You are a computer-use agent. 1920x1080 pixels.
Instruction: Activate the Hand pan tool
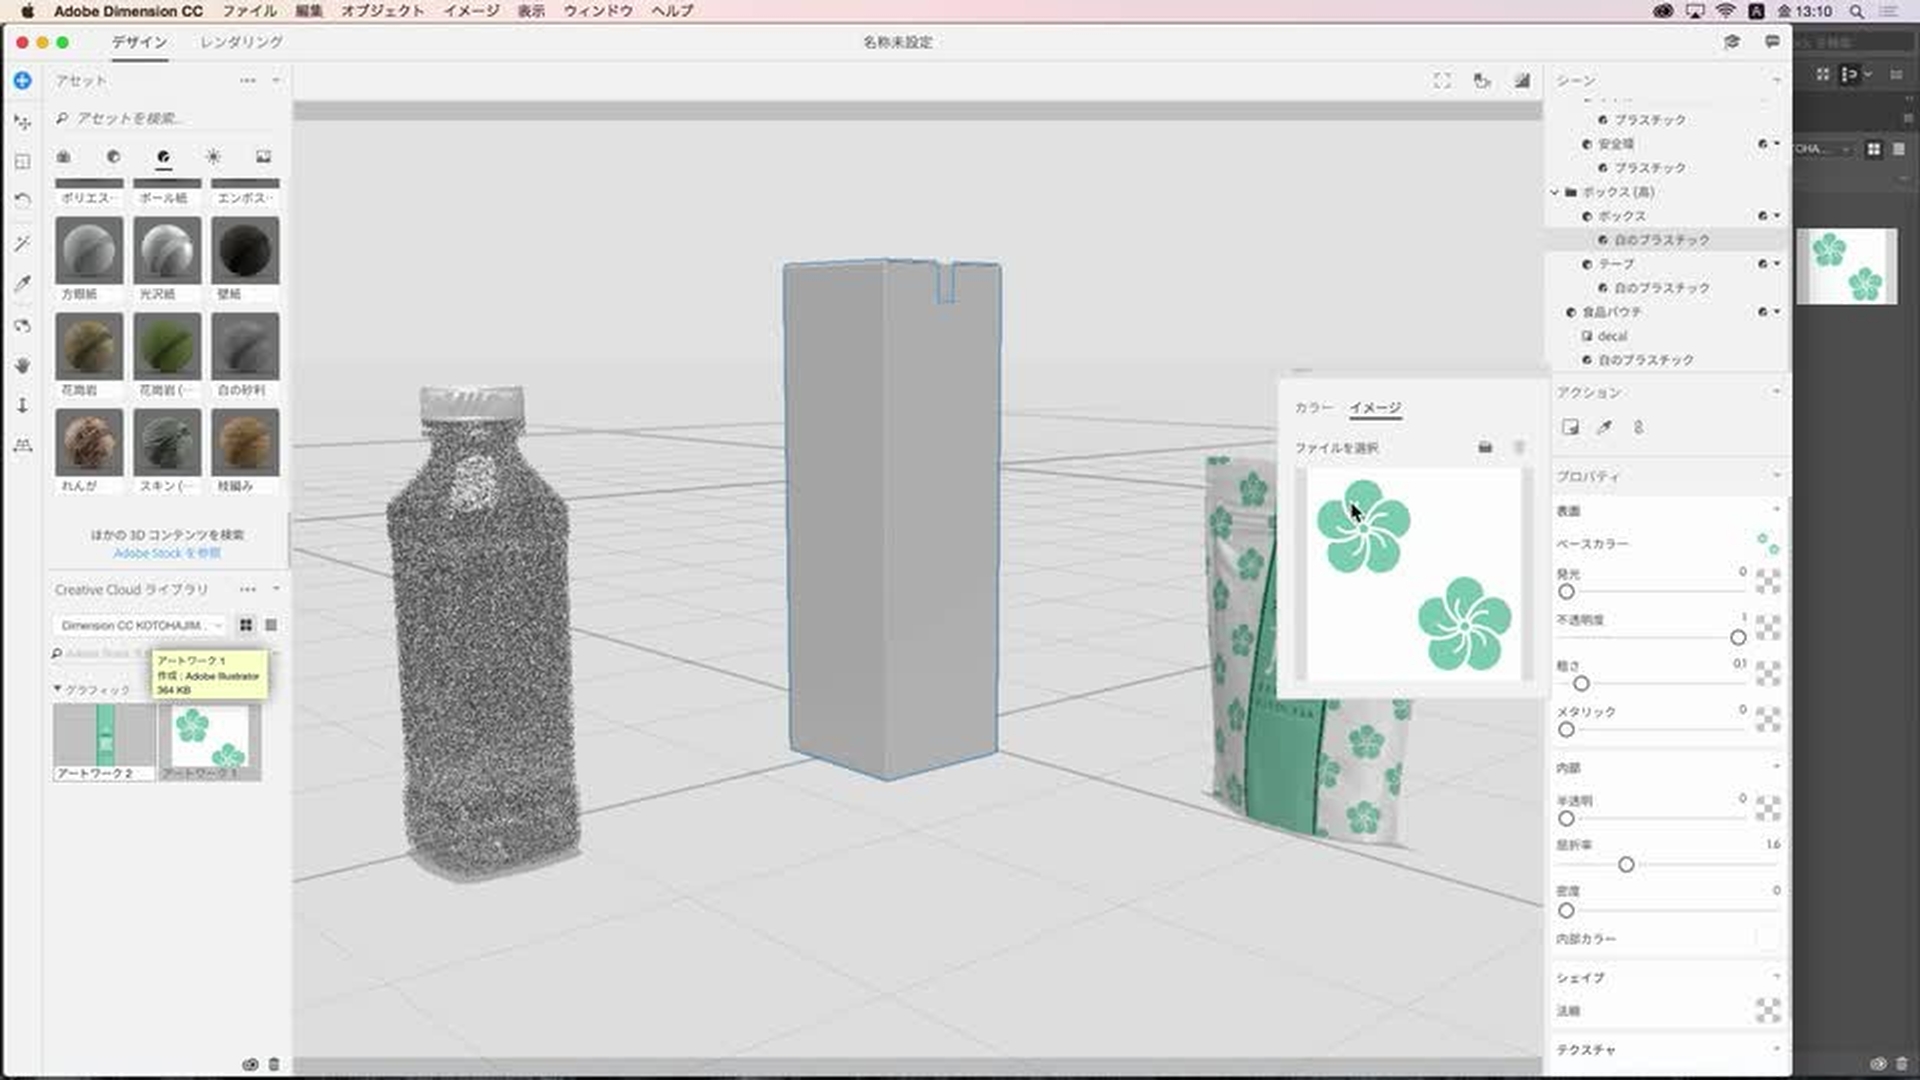(x=22, y=365)
